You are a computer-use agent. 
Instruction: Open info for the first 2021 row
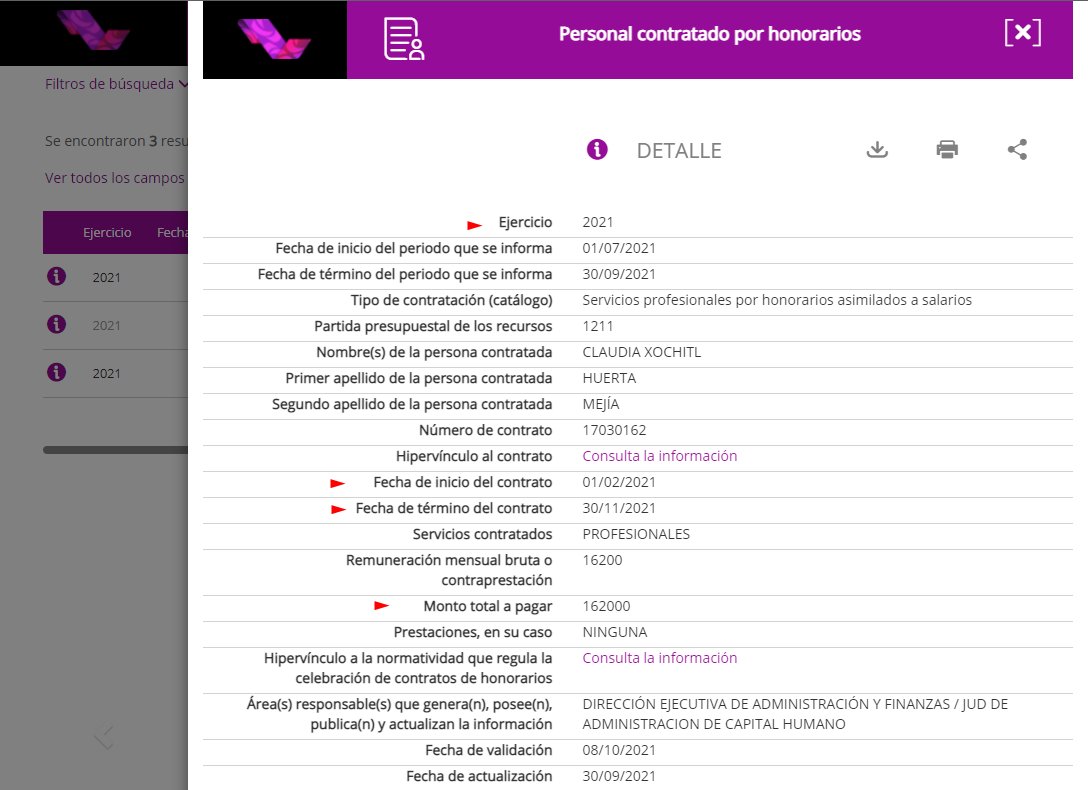(56, 276)
